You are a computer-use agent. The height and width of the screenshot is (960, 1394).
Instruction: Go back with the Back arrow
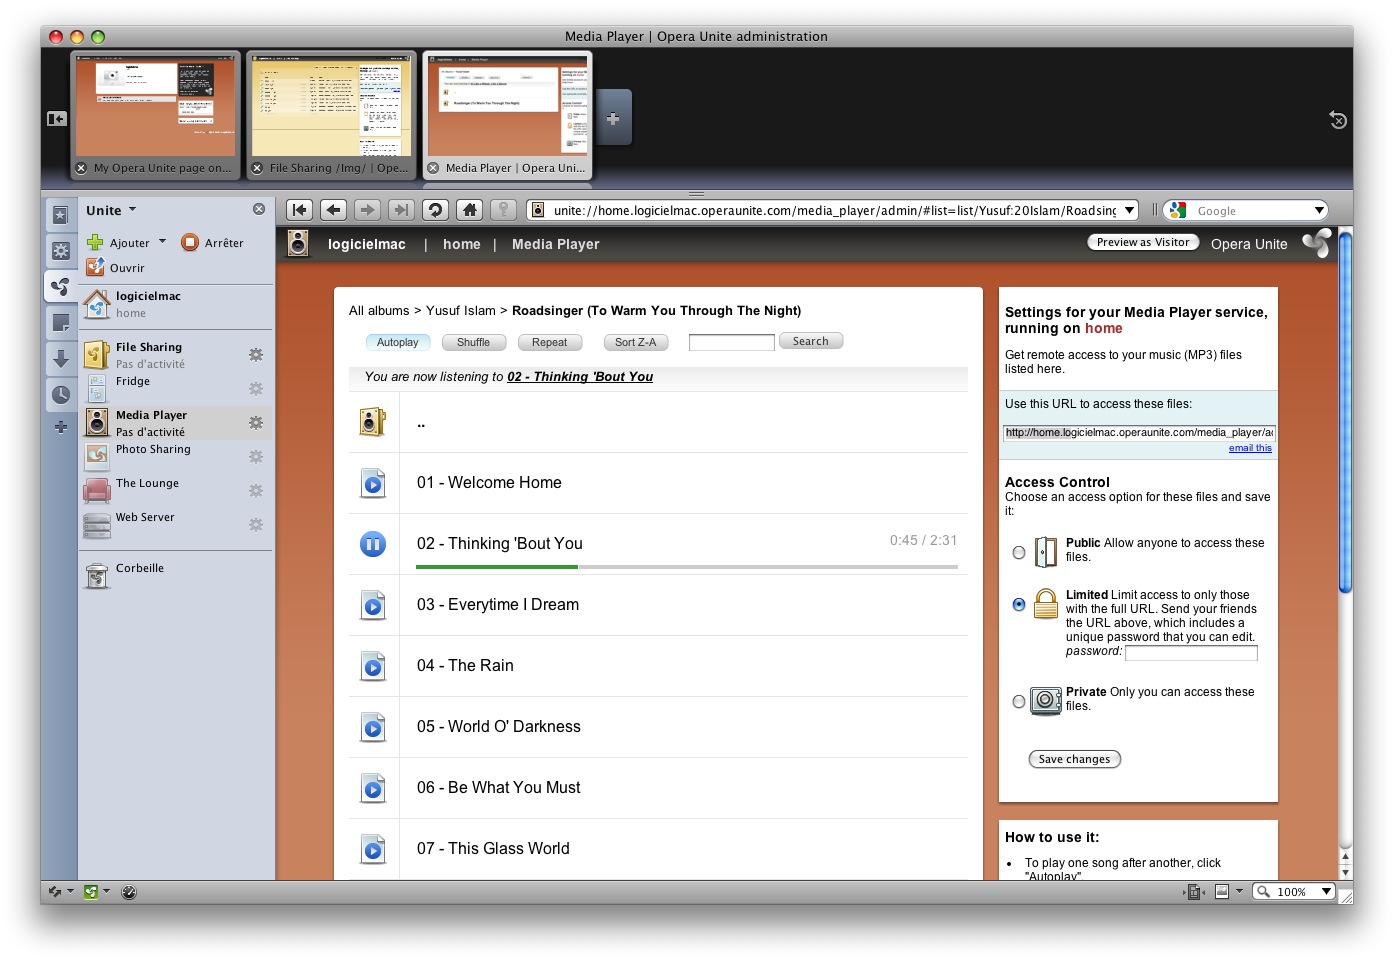[x=333, y=210]
